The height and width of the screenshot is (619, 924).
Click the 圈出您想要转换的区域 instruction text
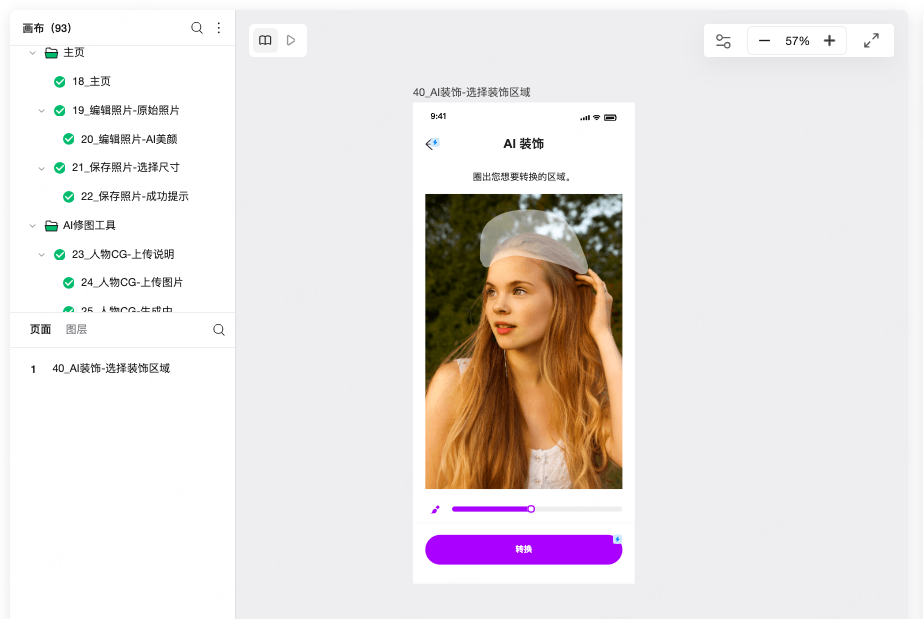click(x=522, y=177)
